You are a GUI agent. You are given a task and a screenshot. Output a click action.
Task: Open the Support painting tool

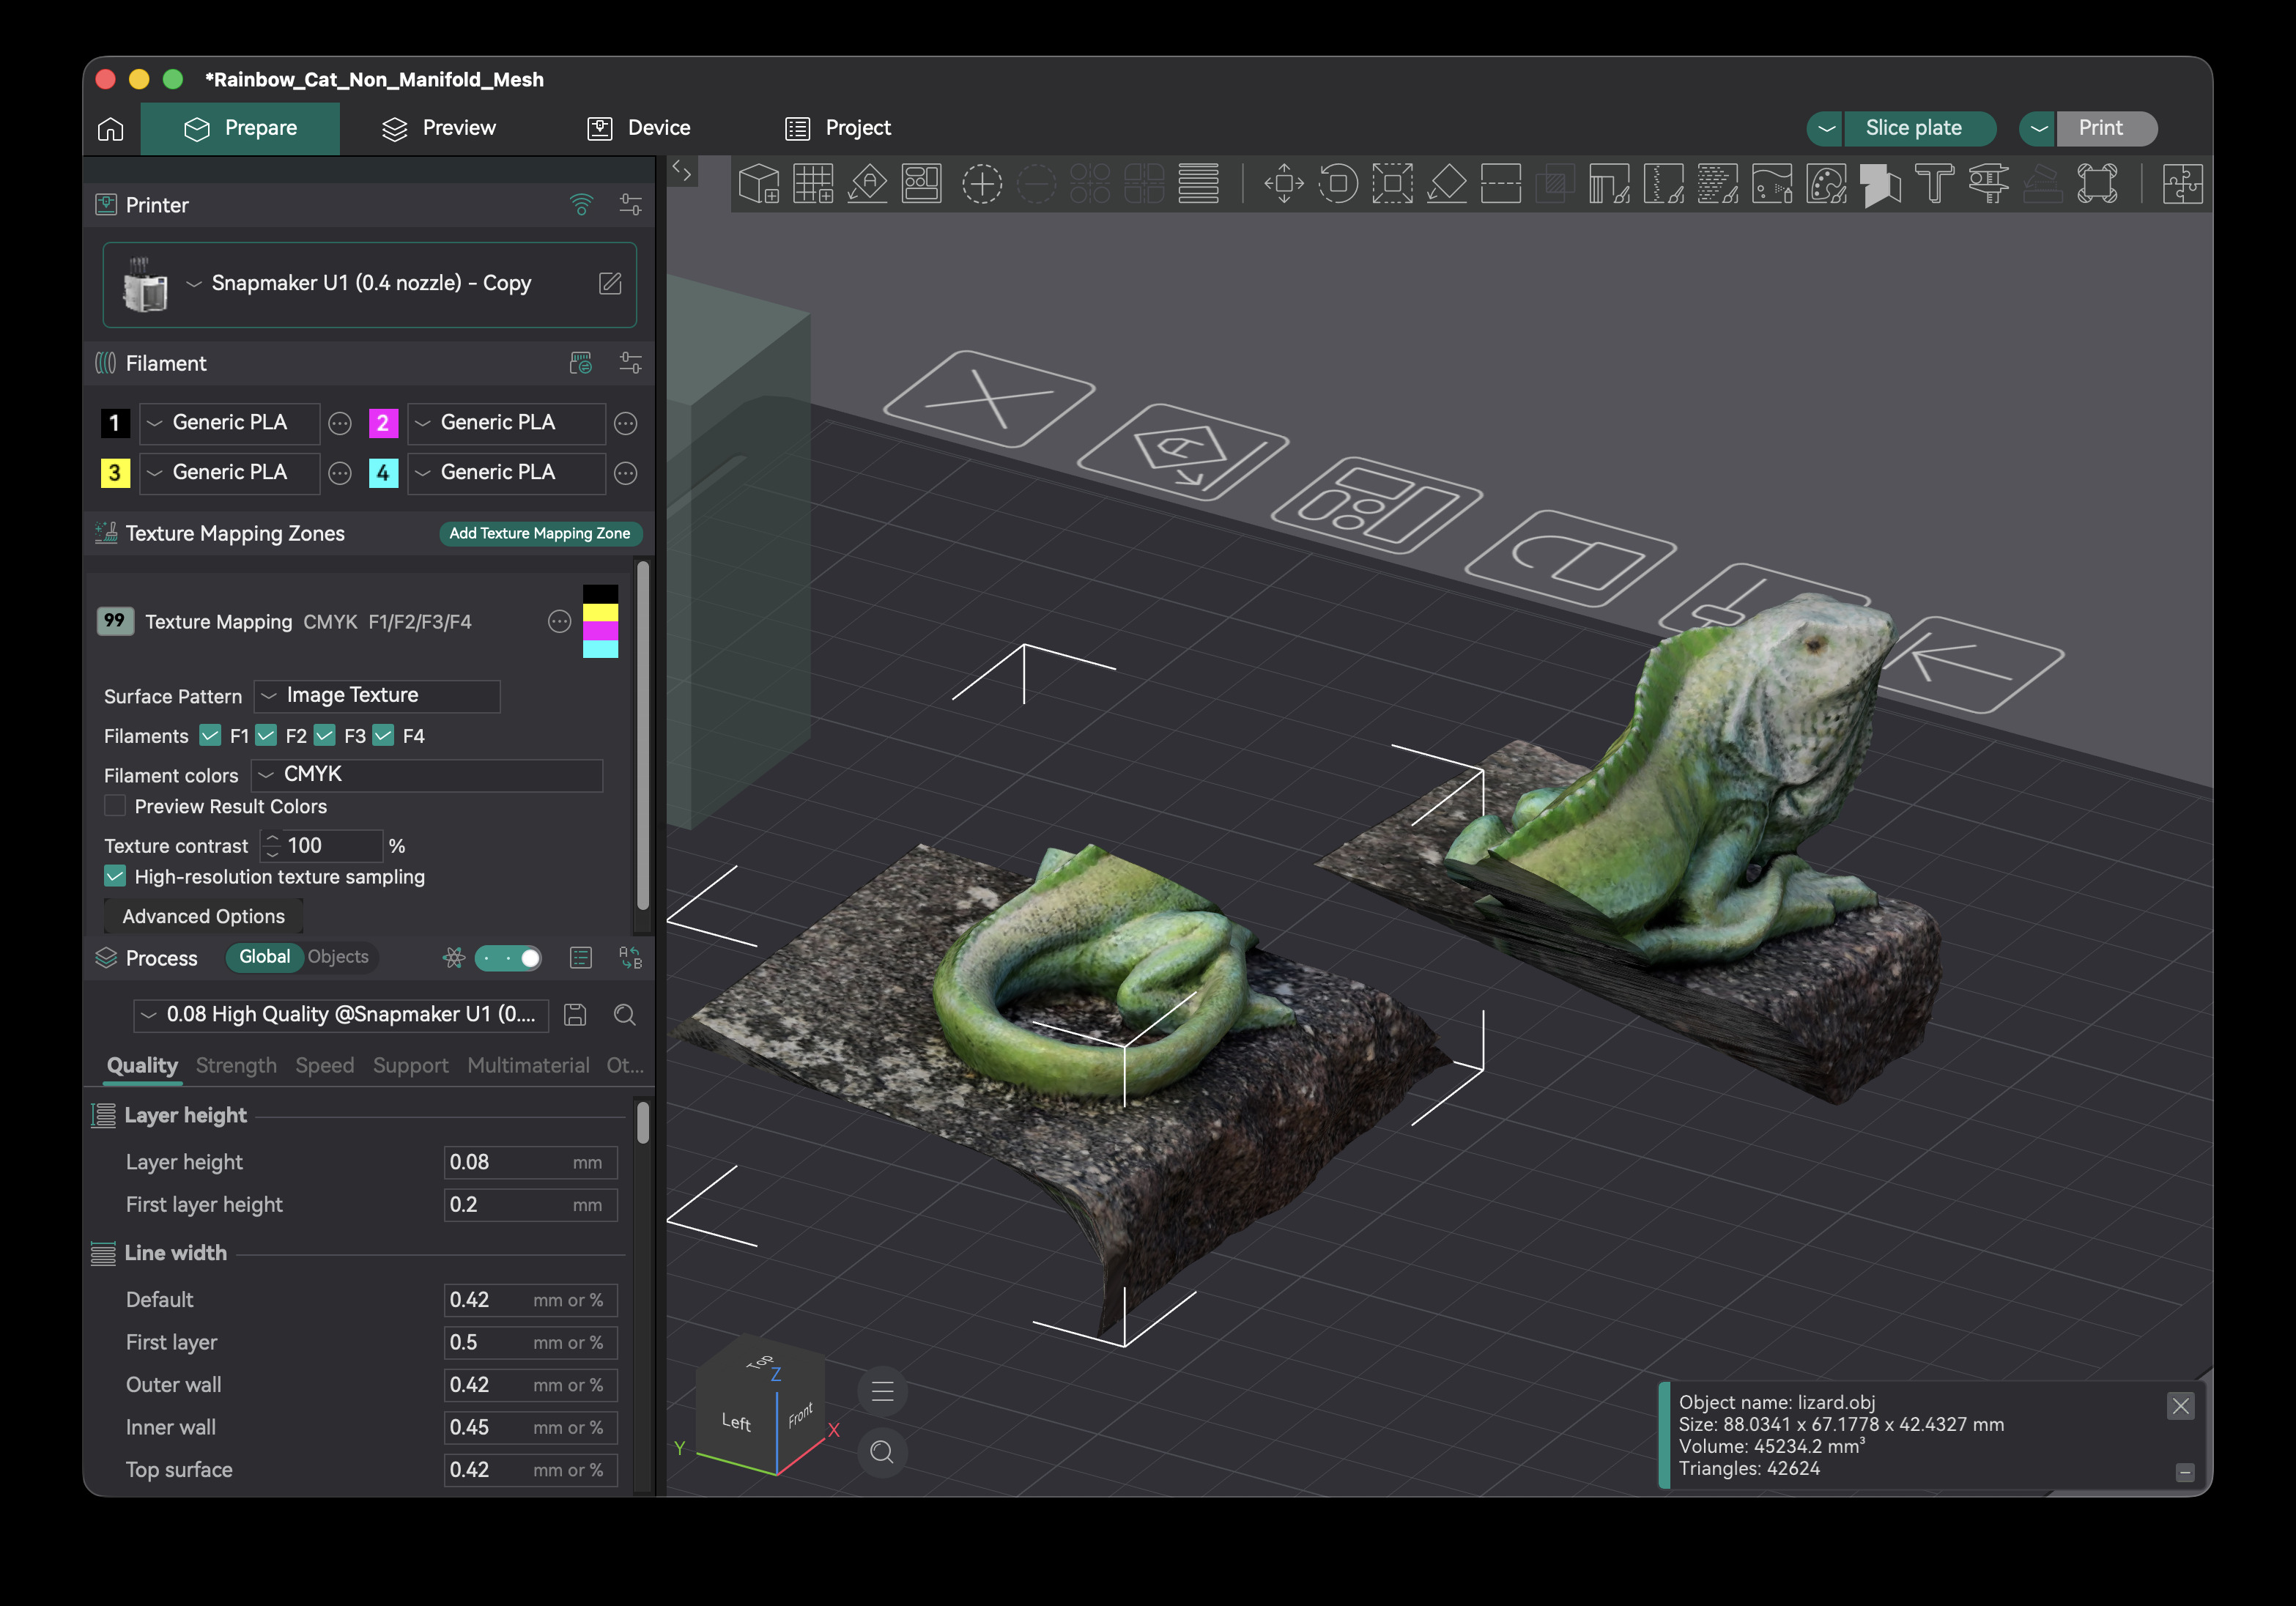click(x=1609, y=184)
